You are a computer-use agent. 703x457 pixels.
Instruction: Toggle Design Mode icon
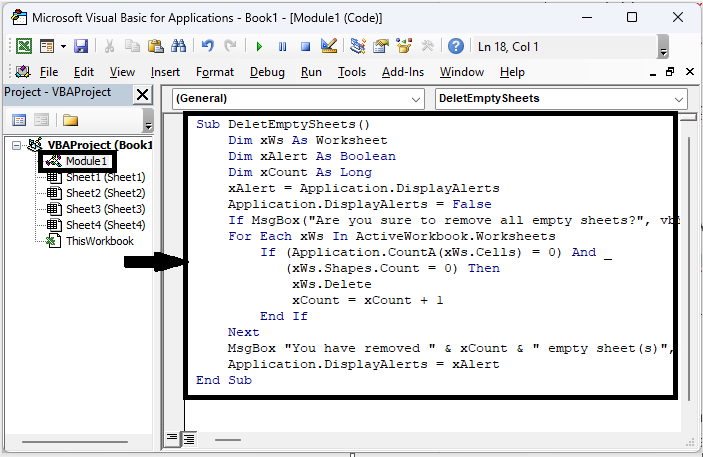click(329, 46)
